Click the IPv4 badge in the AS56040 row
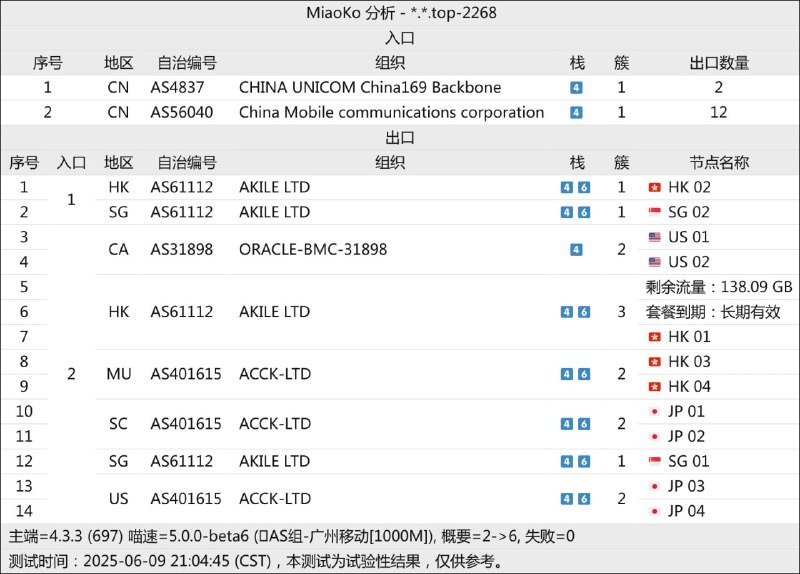 coord(576,112)
